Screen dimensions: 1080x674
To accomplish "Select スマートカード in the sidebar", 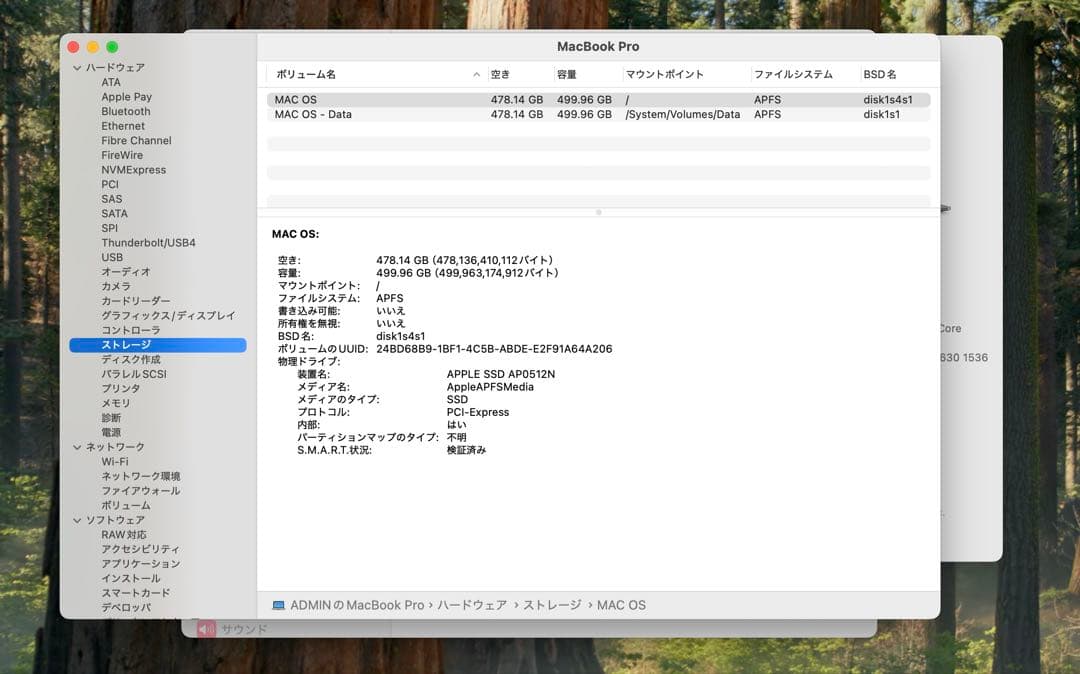I will click(x=136, y=593).
